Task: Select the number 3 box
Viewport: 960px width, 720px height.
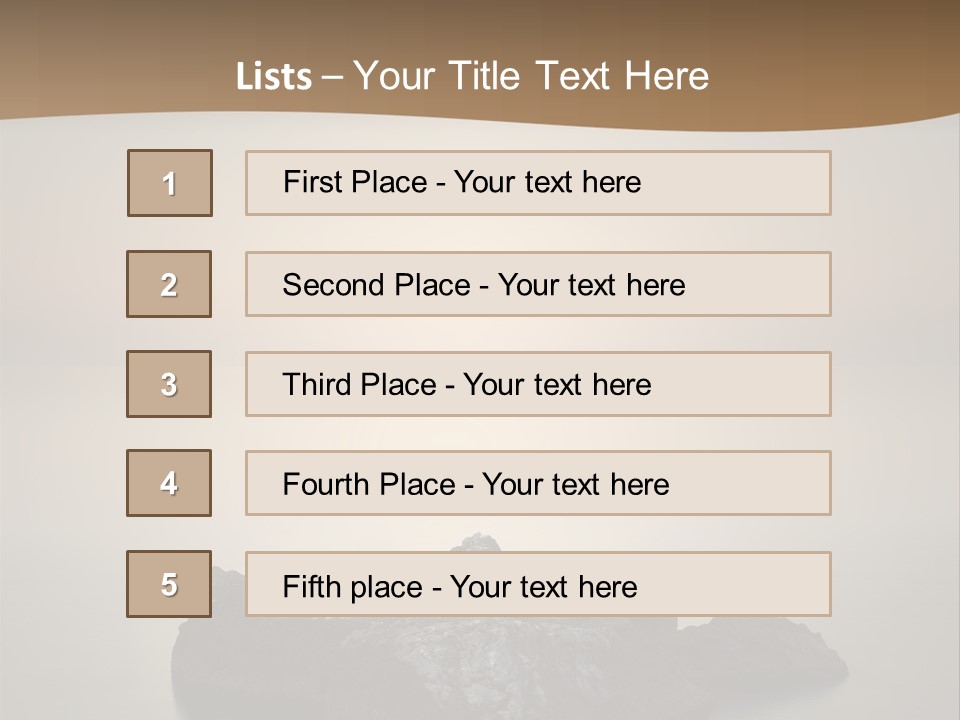Action: click(169, 384)
